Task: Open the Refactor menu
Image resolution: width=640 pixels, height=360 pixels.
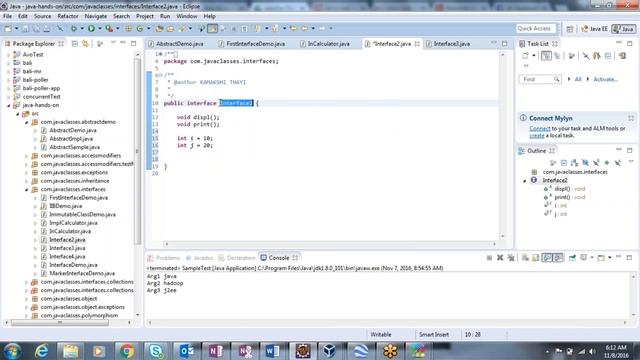Action: (67, 16)
